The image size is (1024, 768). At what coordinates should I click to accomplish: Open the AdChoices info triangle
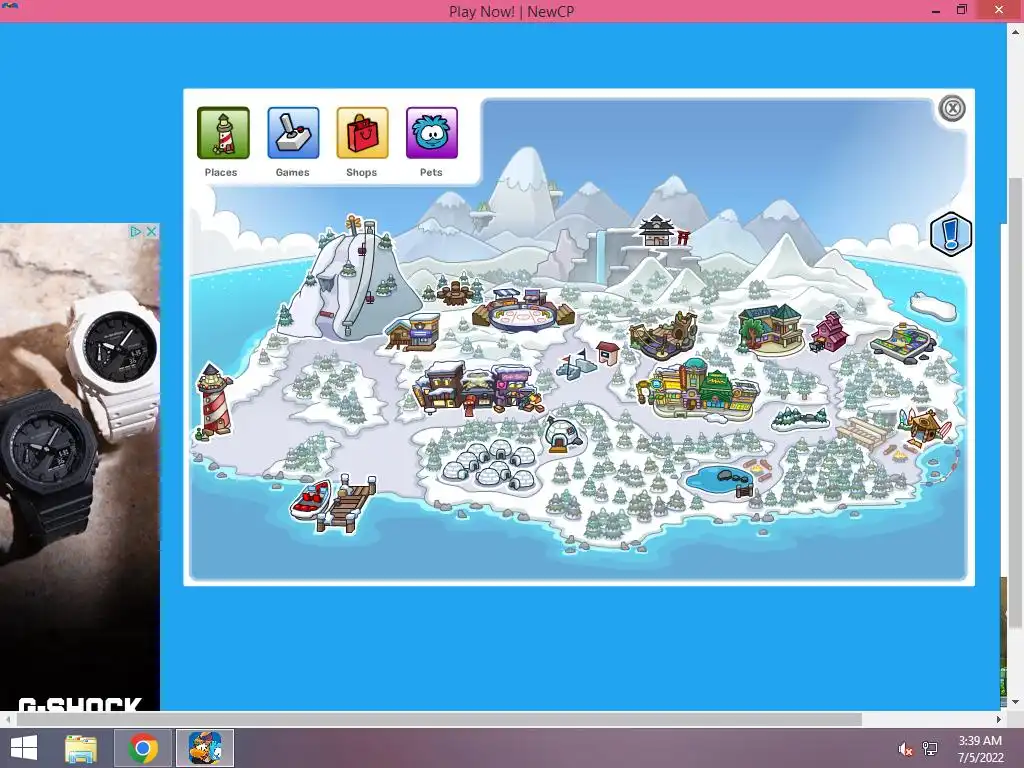click(x=135, y=231)
